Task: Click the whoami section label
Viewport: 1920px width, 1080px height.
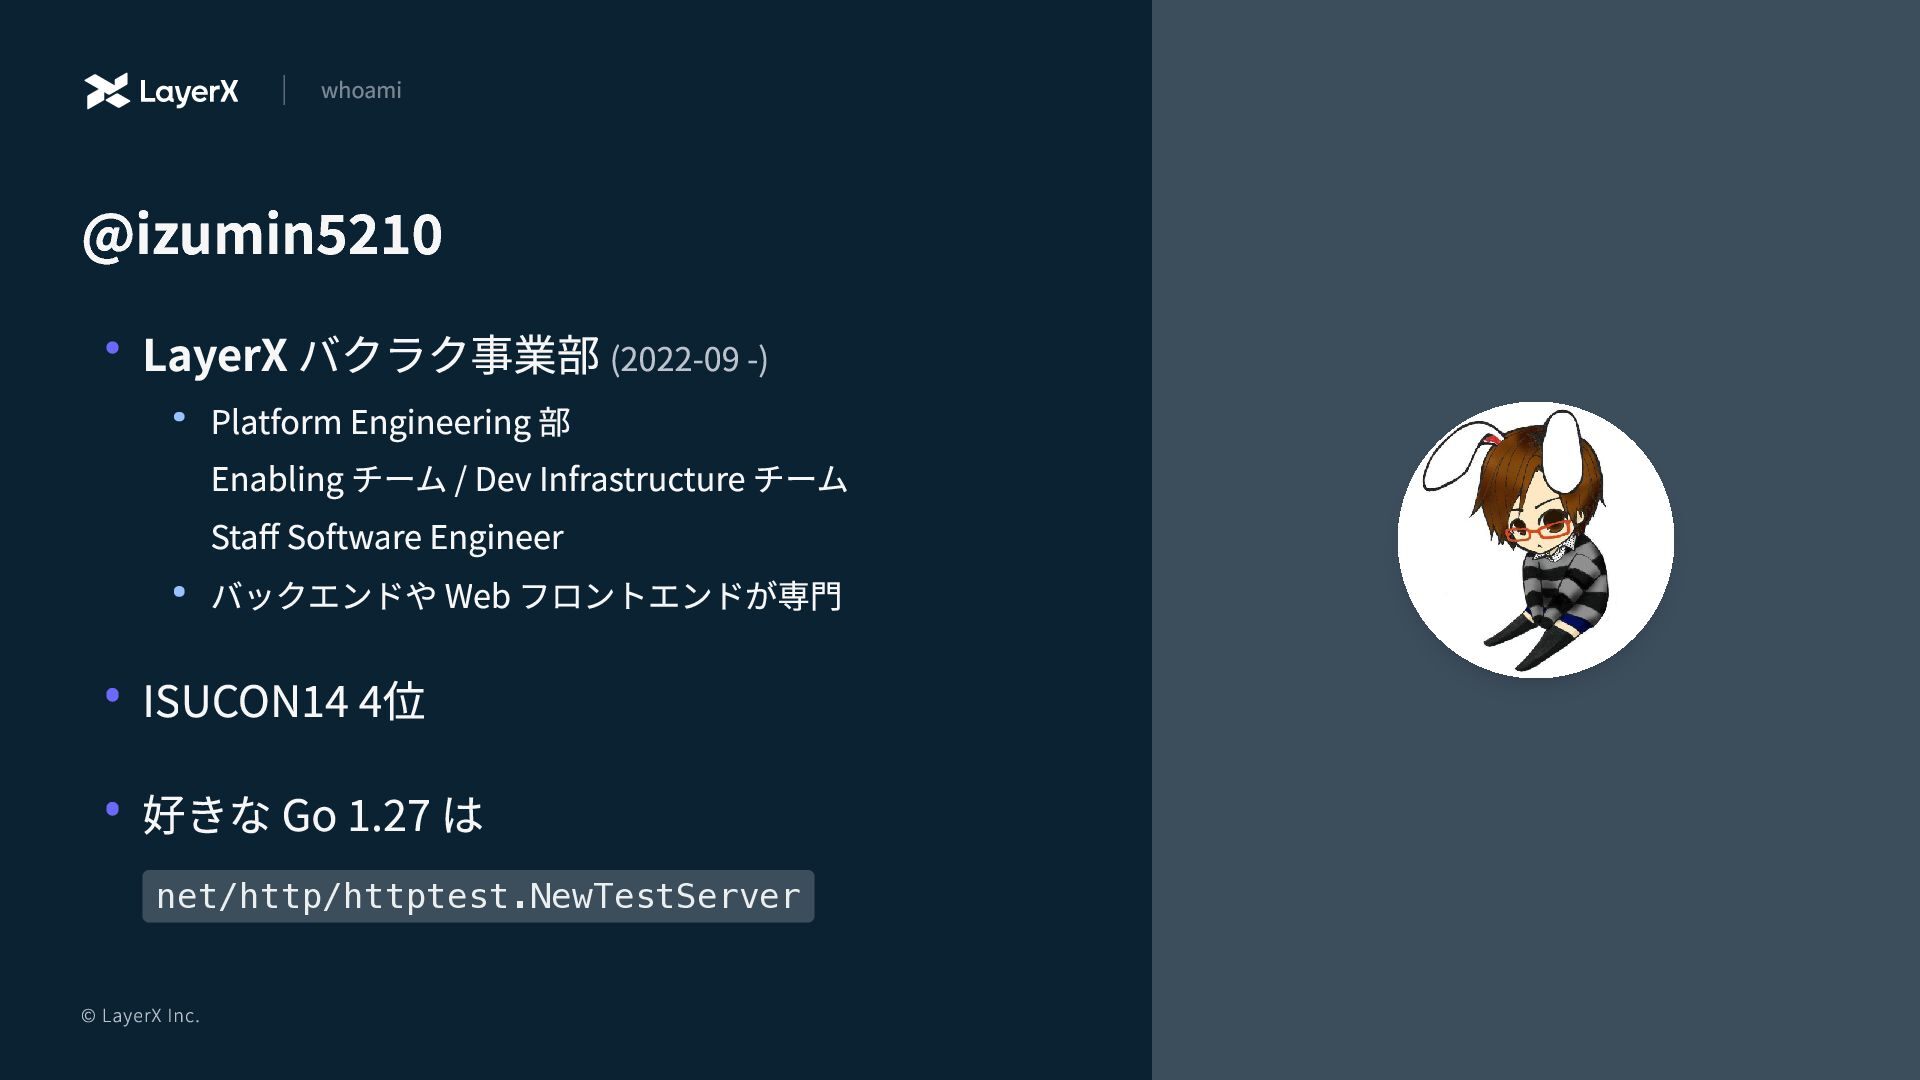Action: [x=361, y=90]
